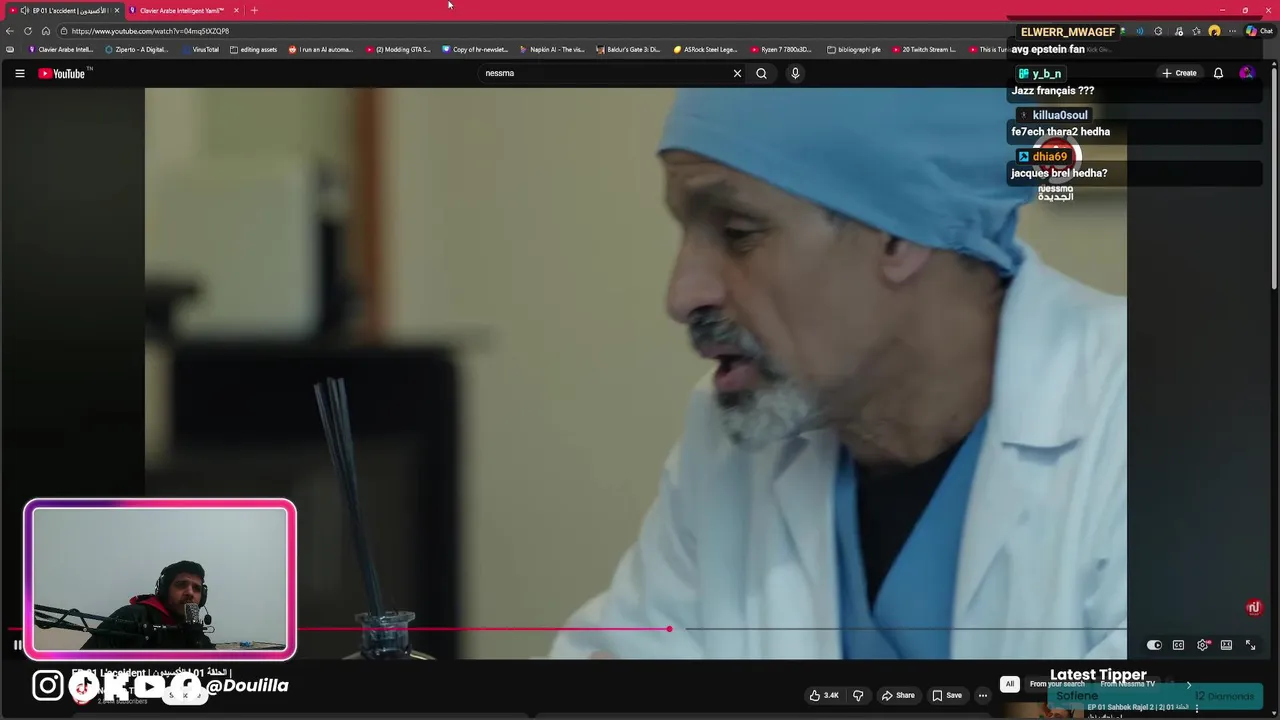Mute the tab via speaker icon
This screenshot has width=1280, height=720.
(25, 10)
